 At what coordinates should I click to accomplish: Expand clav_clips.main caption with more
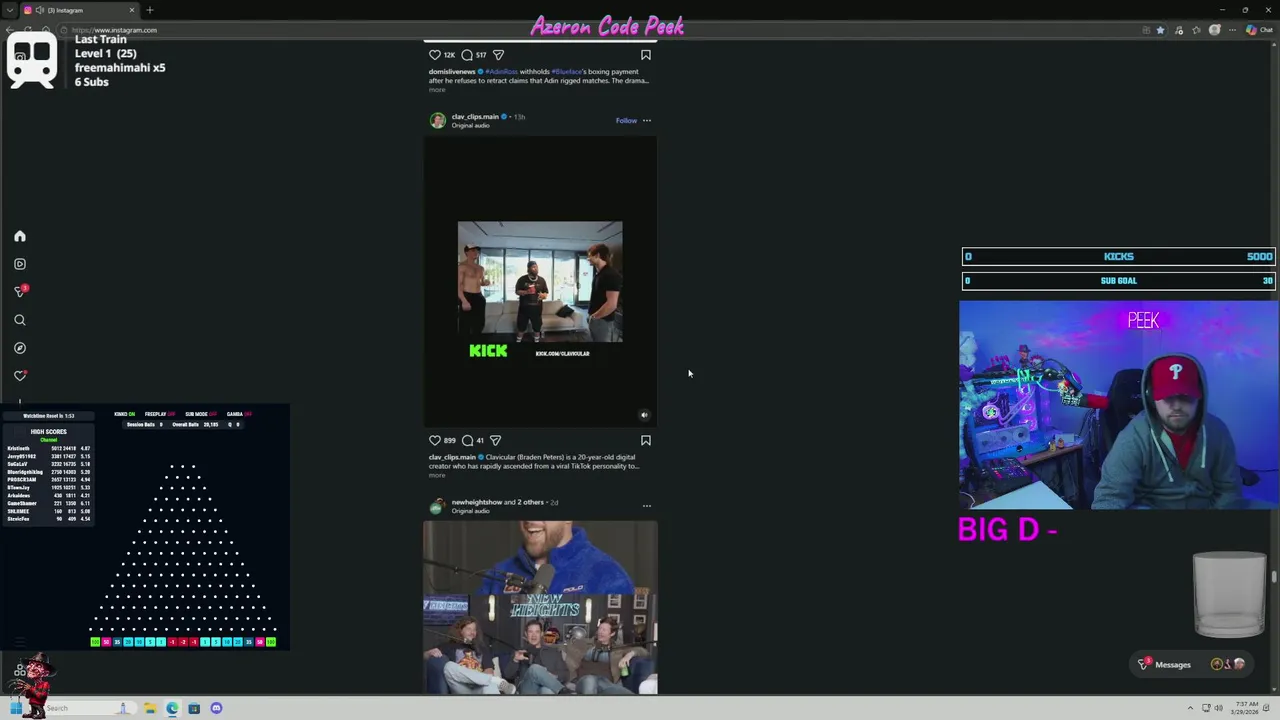click(437, 475)
